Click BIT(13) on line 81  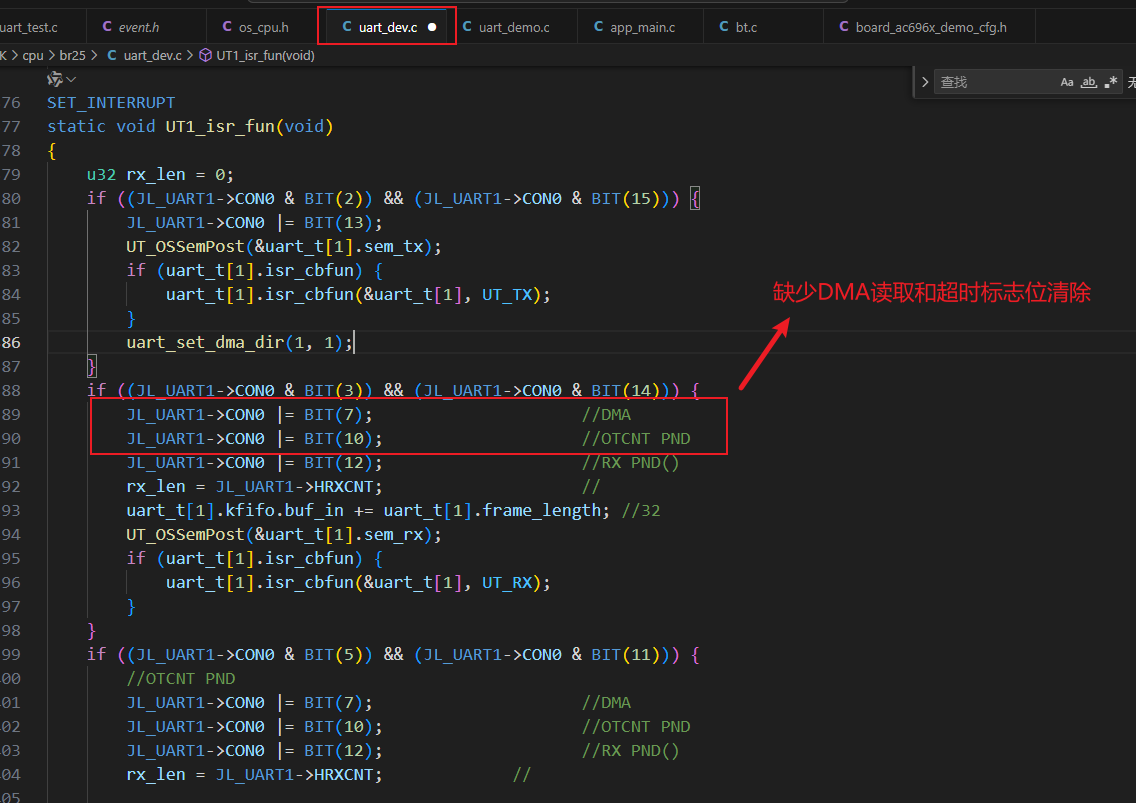coord(338,222)
